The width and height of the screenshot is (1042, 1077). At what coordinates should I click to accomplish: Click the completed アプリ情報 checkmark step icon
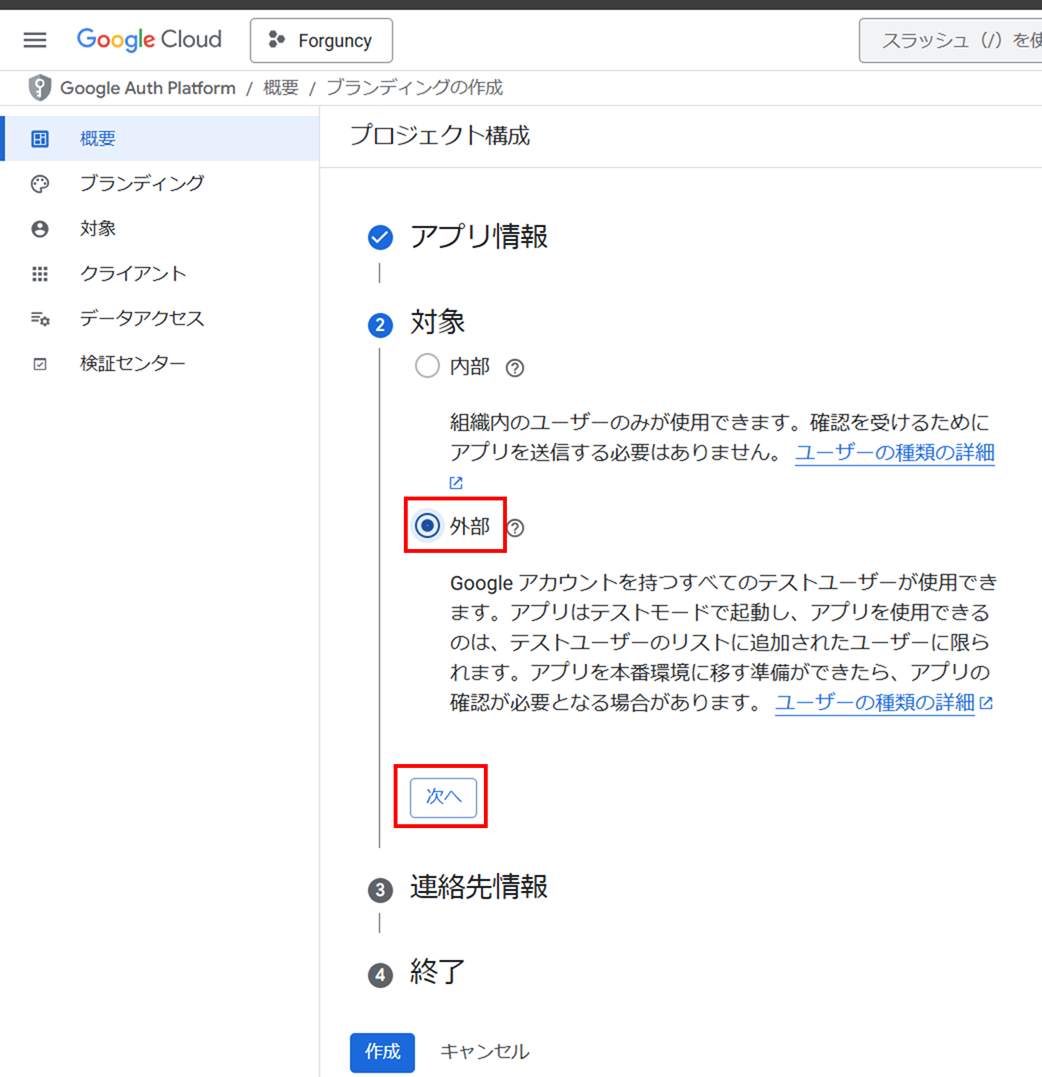[380, 237]
